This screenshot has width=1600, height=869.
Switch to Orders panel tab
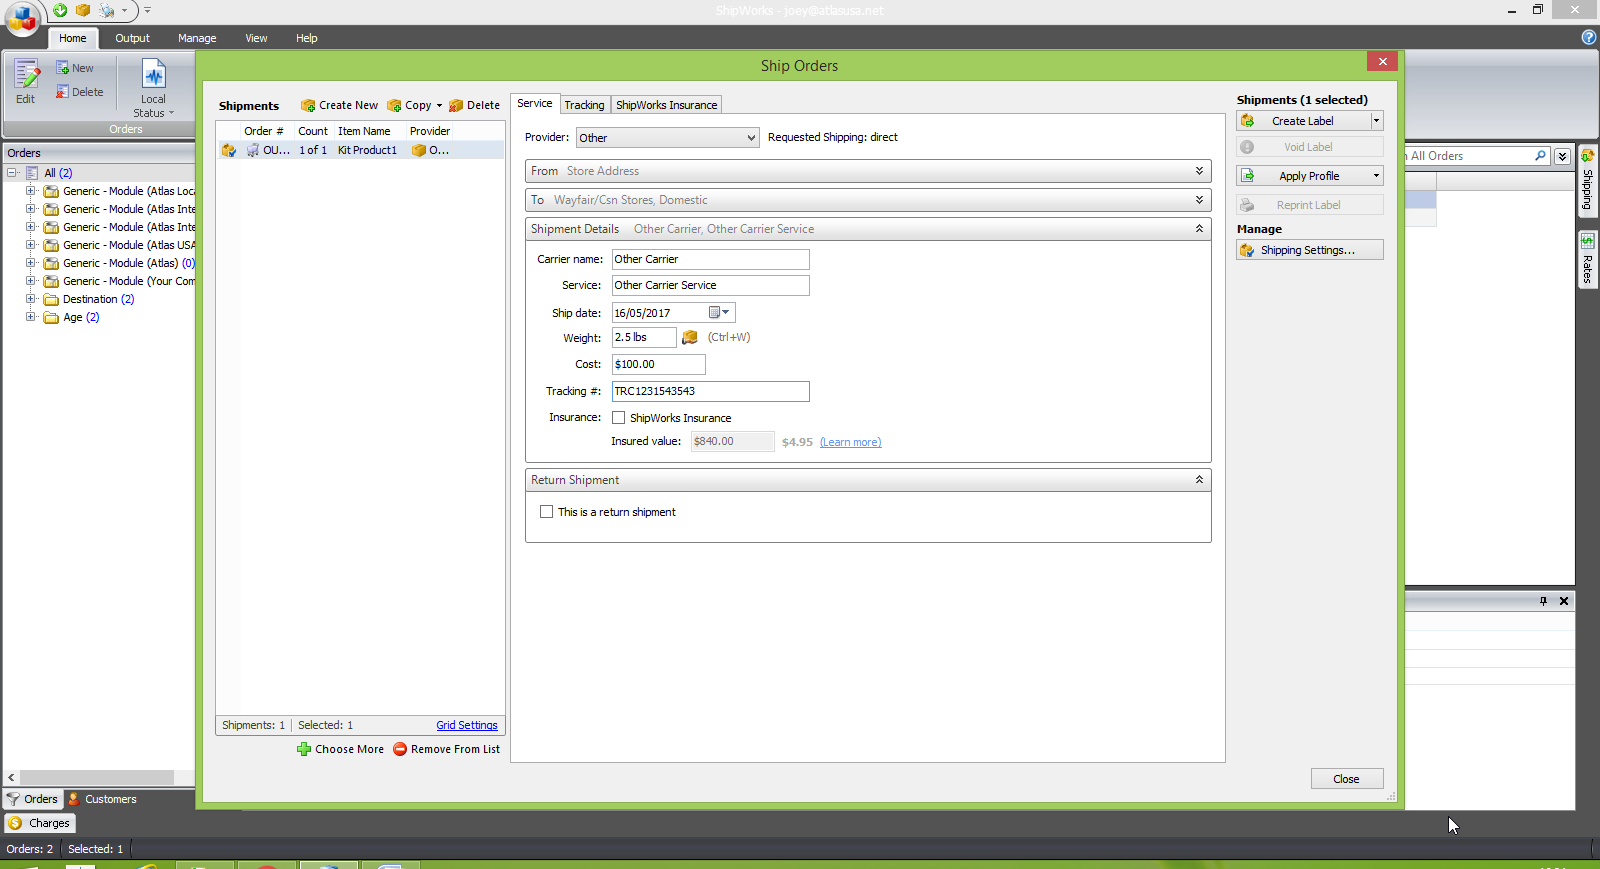coord(33,799)
